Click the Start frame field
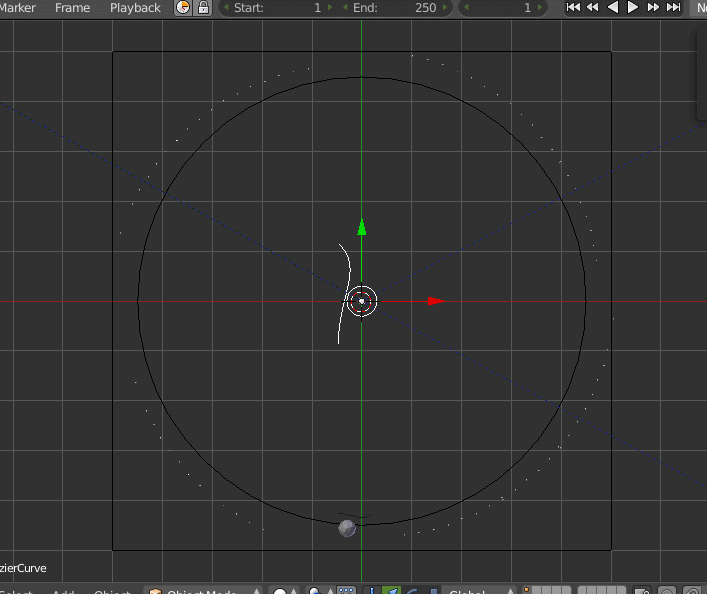The width and height of the screenshot is (707, 594). click(x=278, y=8)
